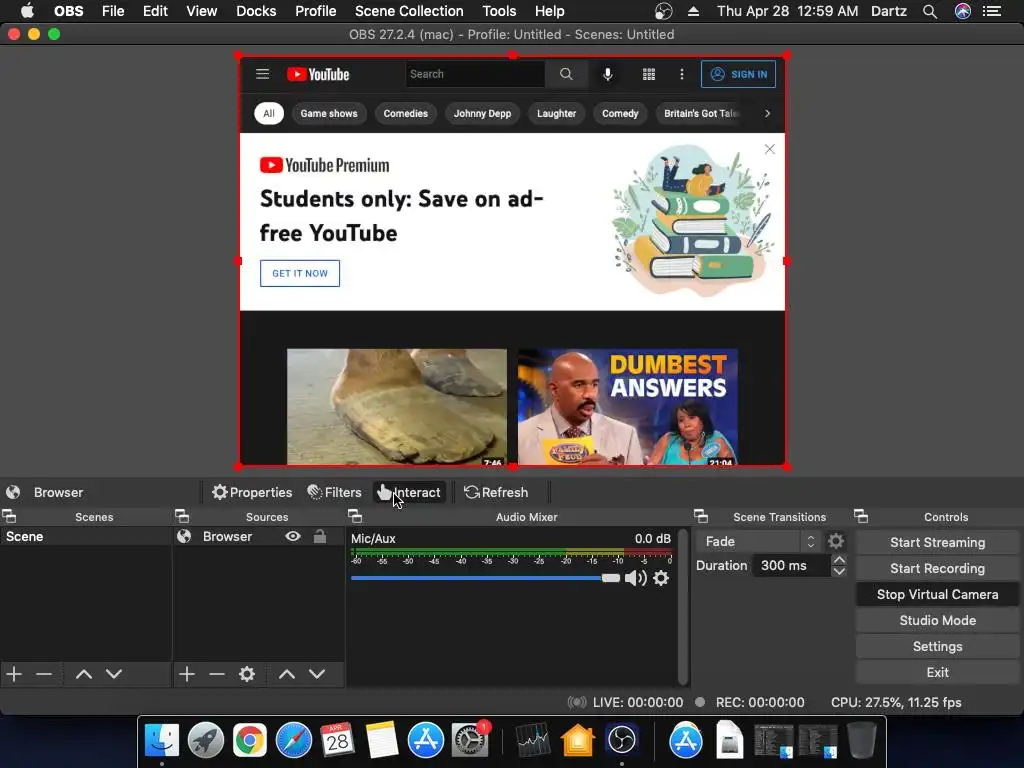Open the Docks menu
Image resolution: width=1024 pixels, height=768 pixels.
click(256, 11)
